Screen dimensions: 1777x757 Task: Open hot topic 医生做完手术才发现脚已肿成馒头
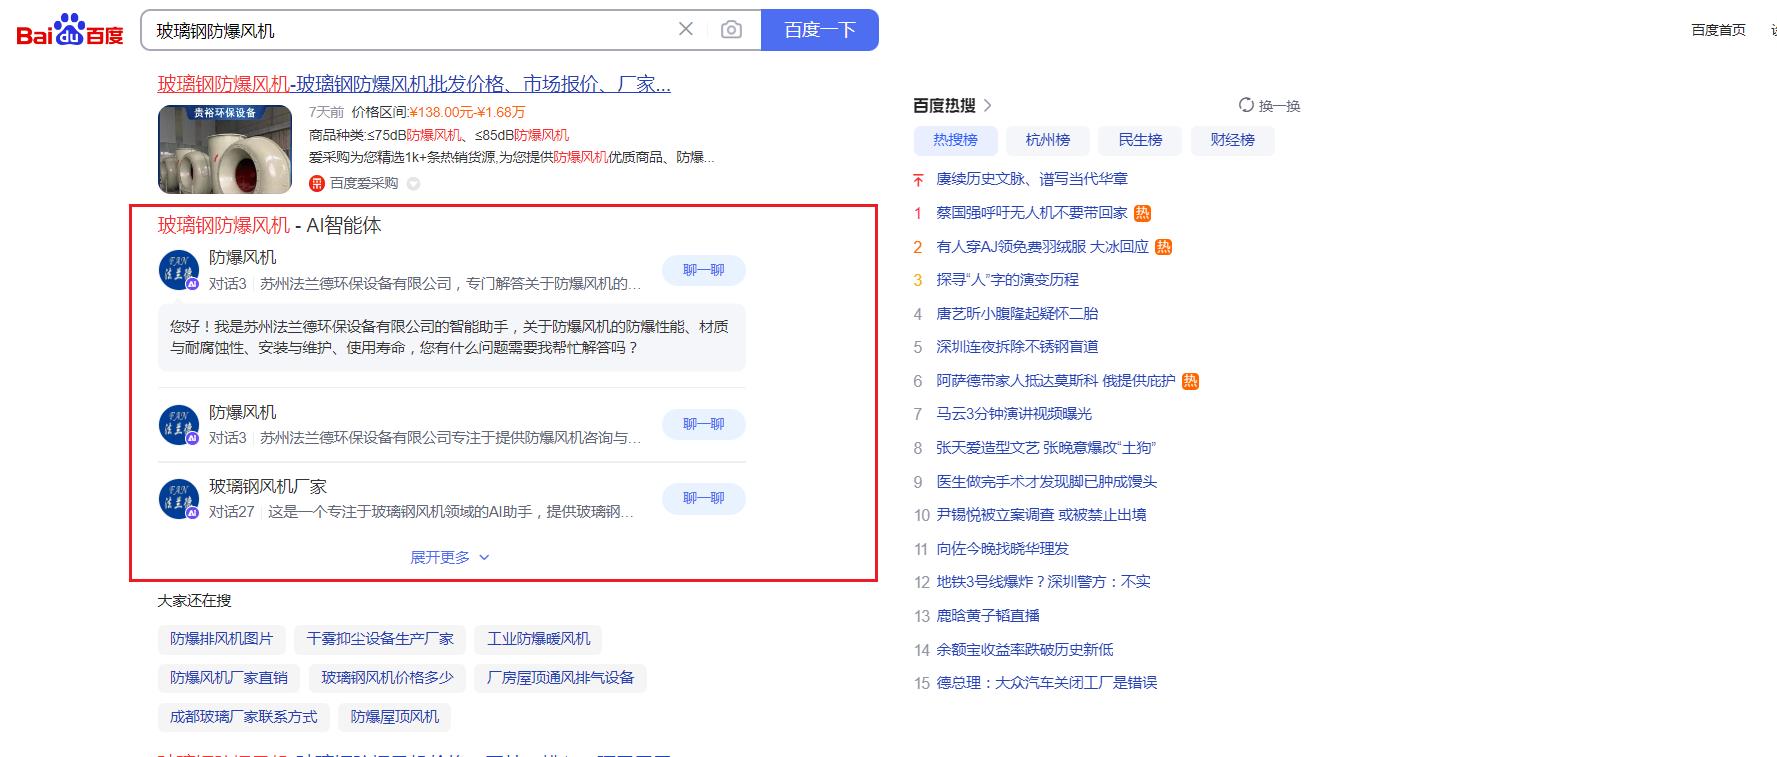pyautogui.click(x=1047, y=482)
